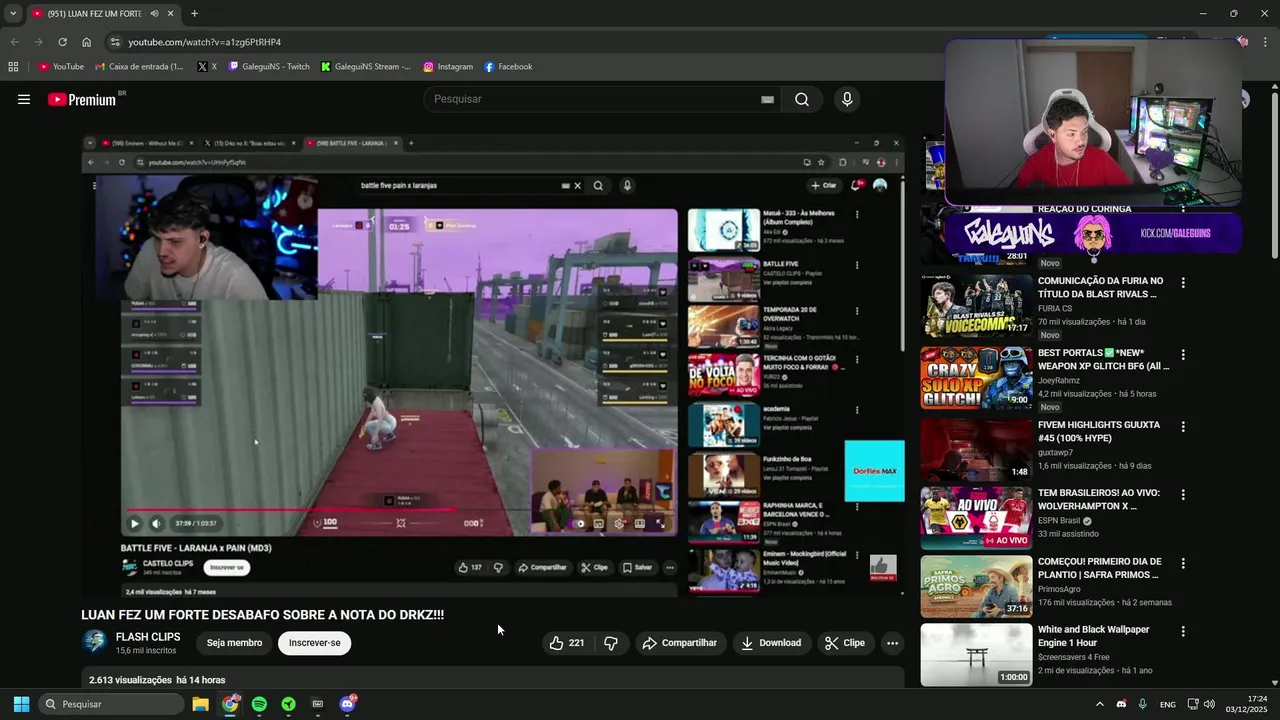Click the youtube.com address bar URL
This screenshot has height=720, width=1280.
204,42
